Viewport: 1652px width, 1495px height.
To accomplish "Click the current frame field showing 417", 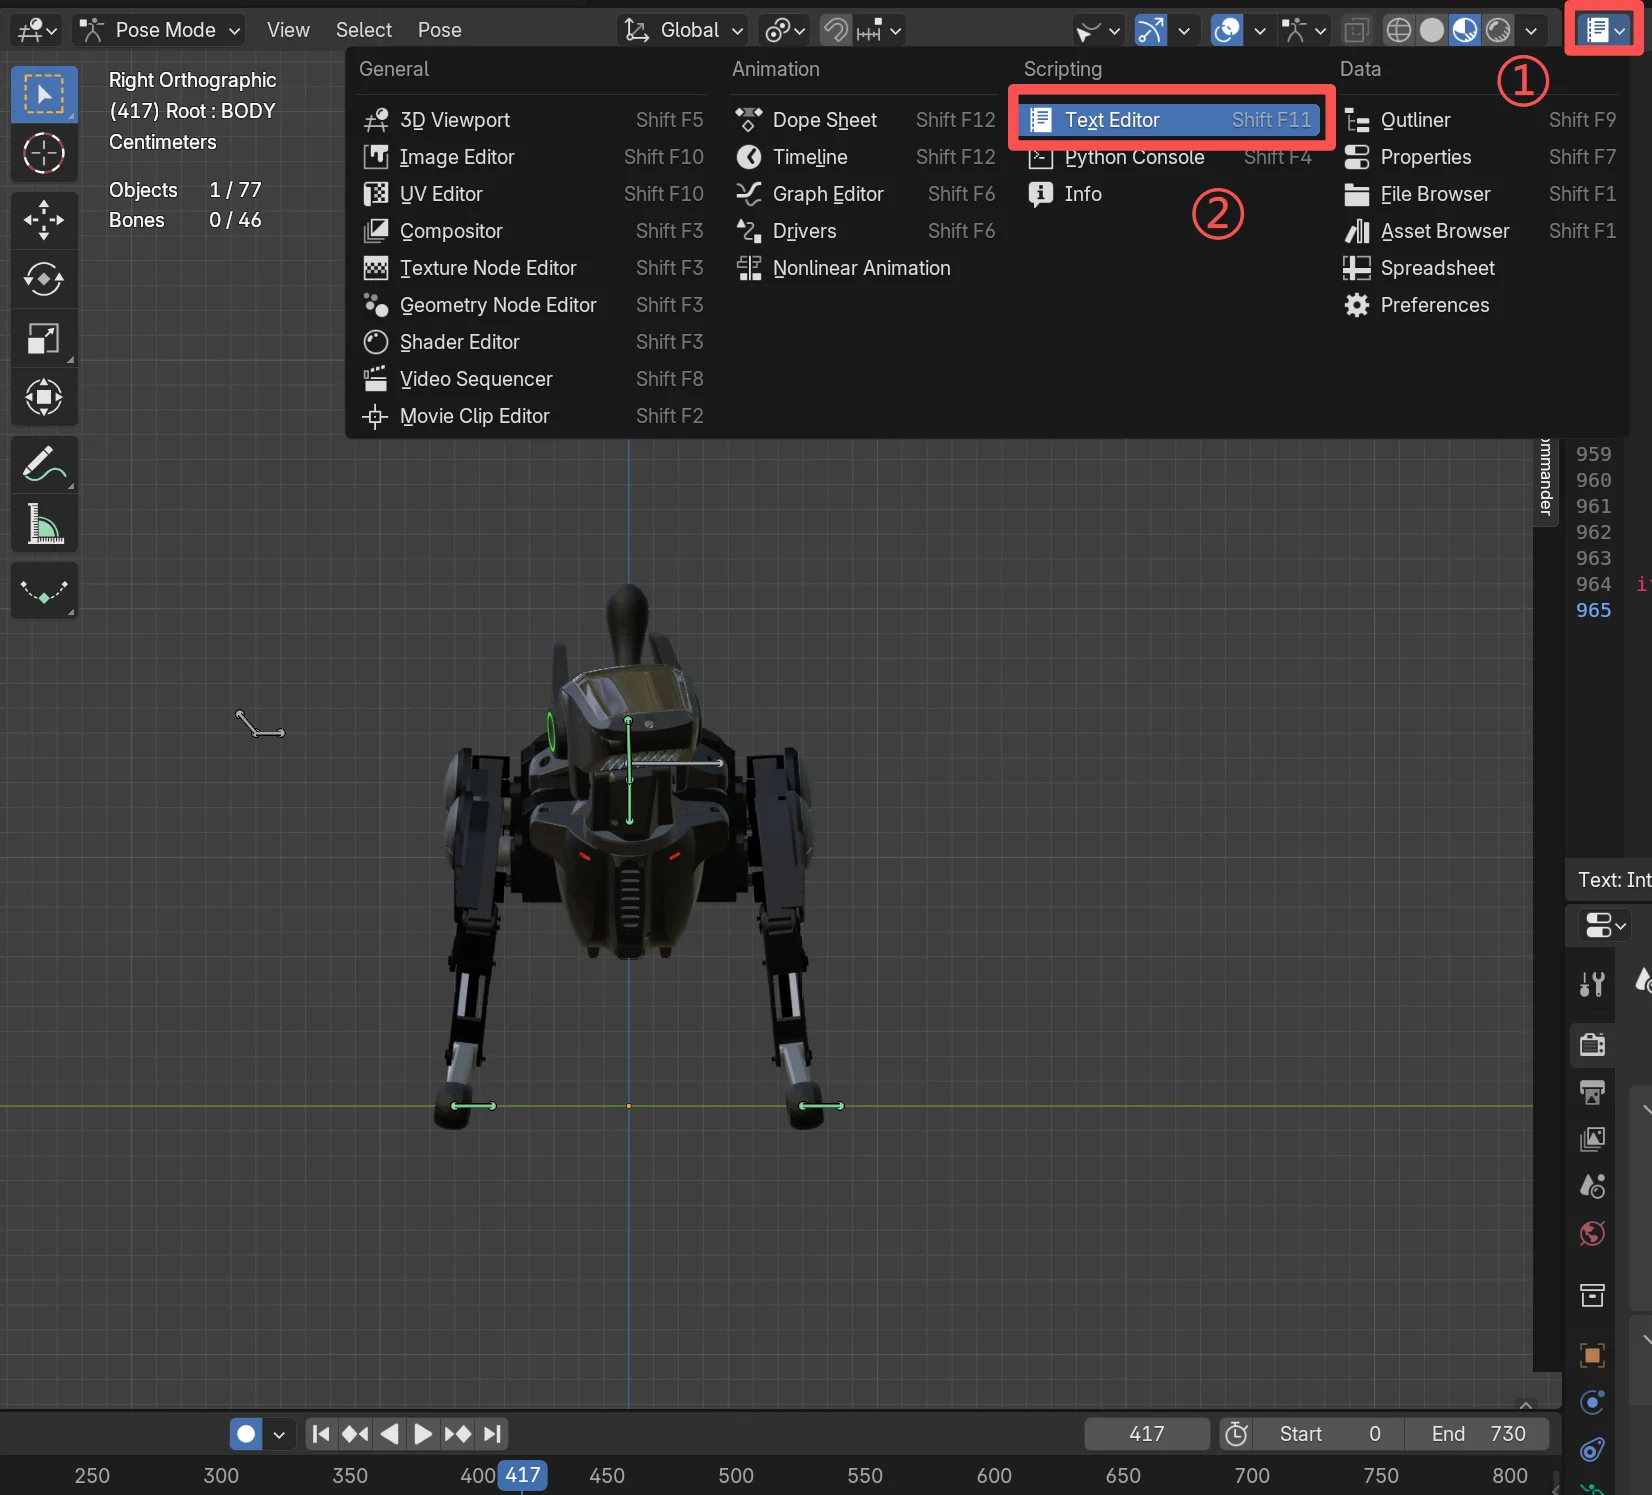I will pyautogui.click(x=1147, y=1434).
